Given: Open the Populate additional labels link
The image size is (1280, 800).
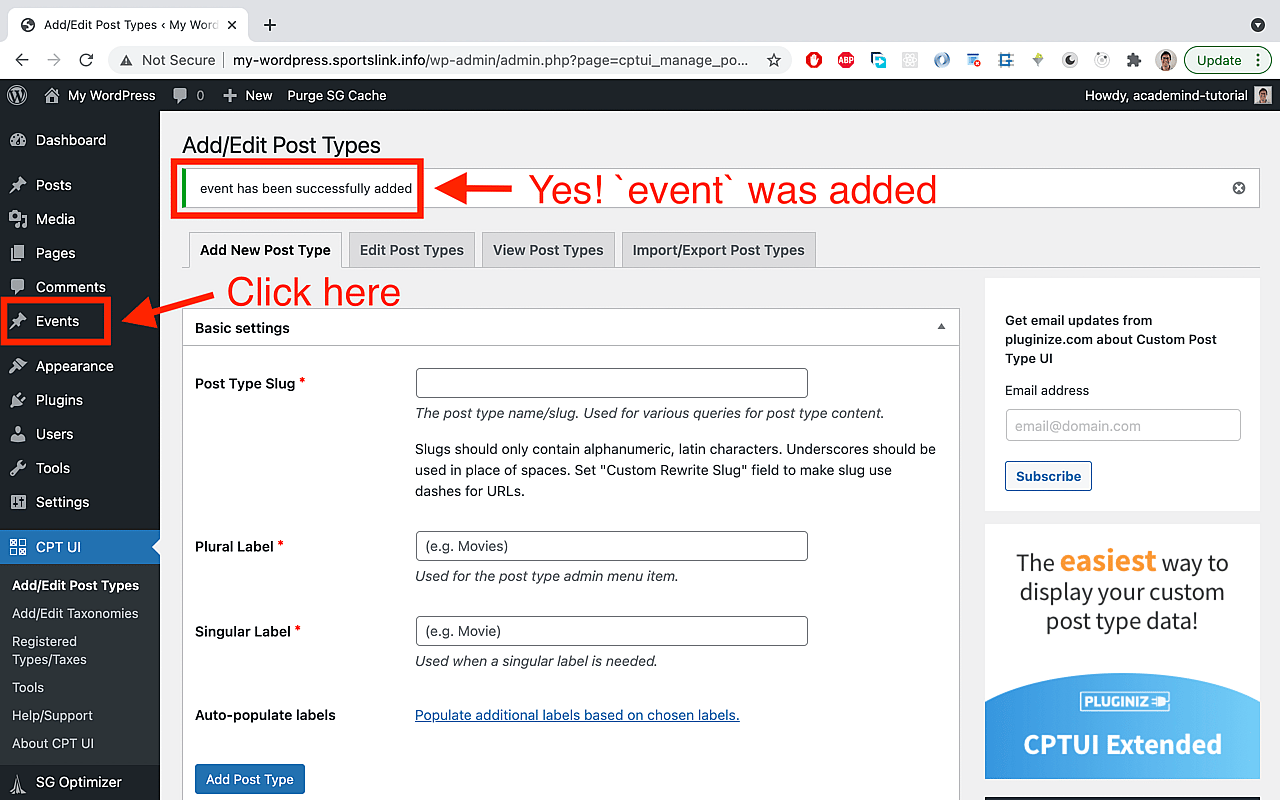Looking at the screenshot, I should pos(577,715).
